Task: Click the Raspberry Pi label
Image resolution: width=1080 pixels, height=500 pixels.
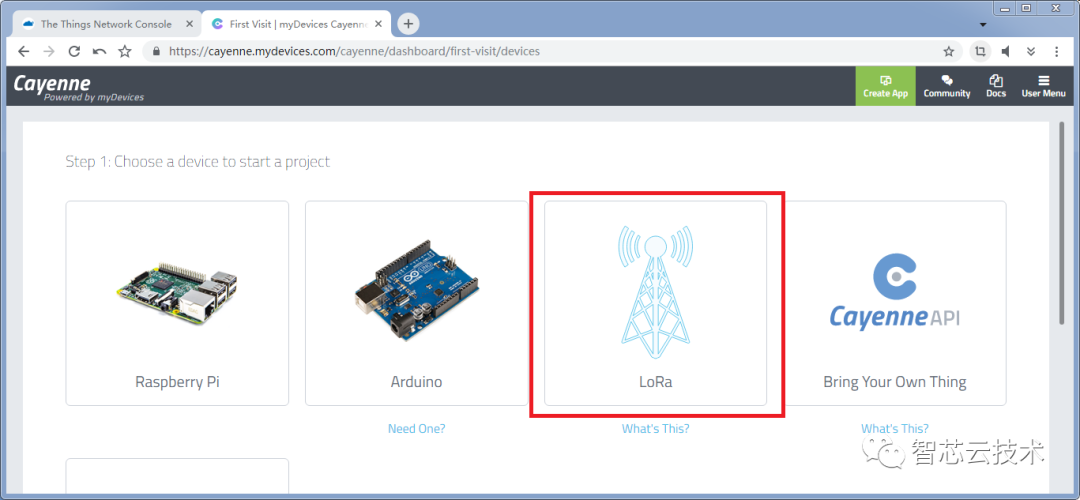Action: coord(177,382)
